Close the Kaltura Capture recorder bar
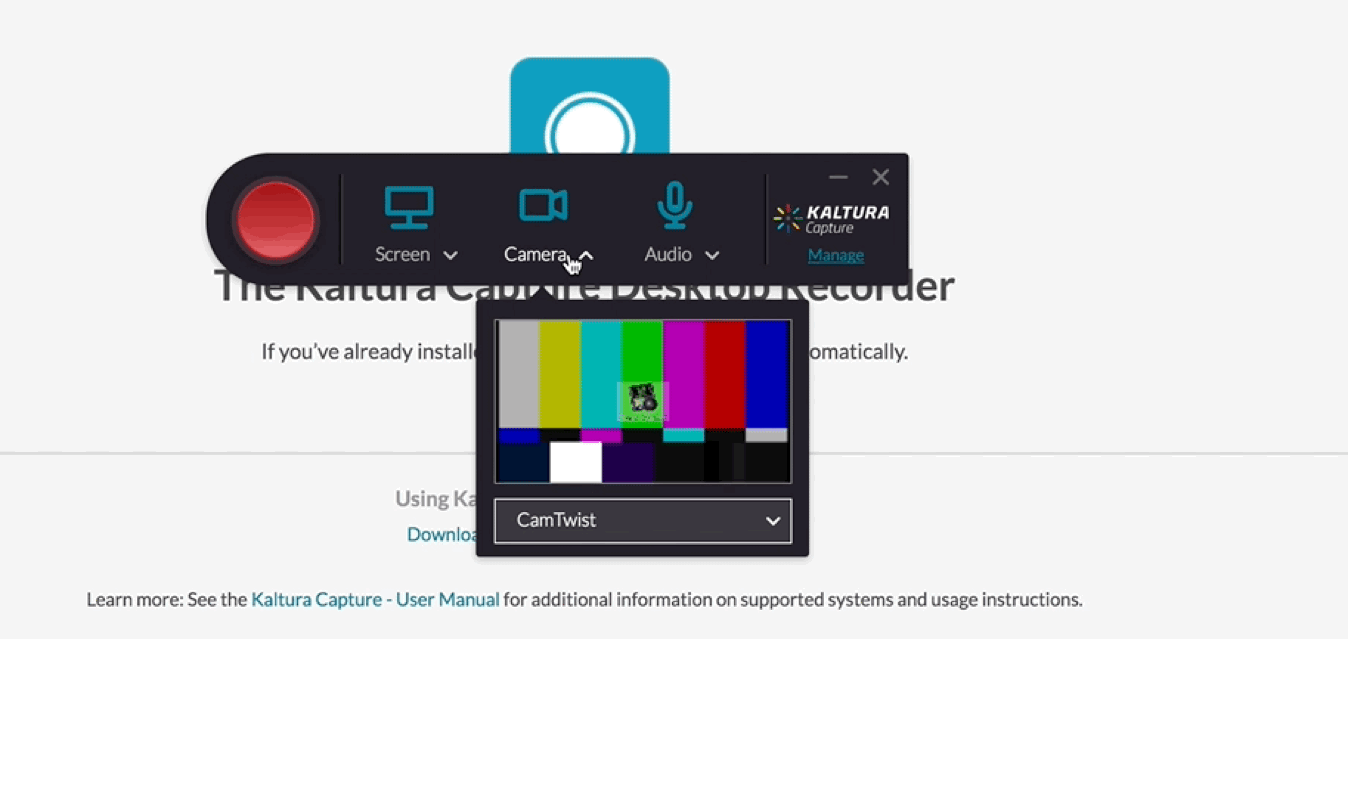Screen dimensions: 1348x800 (x=880, y=177)
